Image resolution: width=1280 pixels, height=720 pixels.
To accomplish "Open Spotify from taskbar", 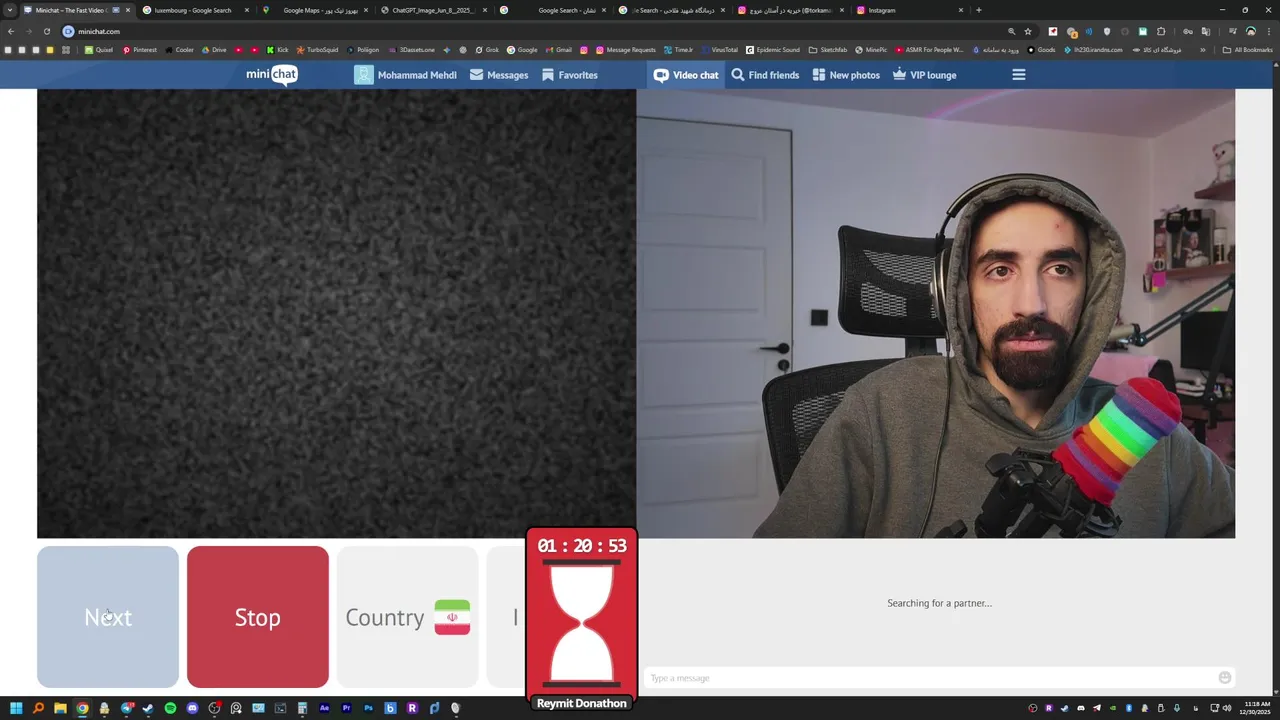I will pos(170,709).
